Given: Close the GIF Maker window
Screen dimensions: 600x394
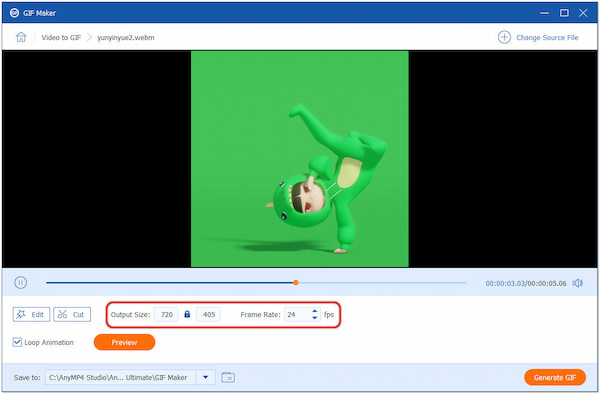Looking at the screenshot, I should pyautogui.click(x=583, y=13).
